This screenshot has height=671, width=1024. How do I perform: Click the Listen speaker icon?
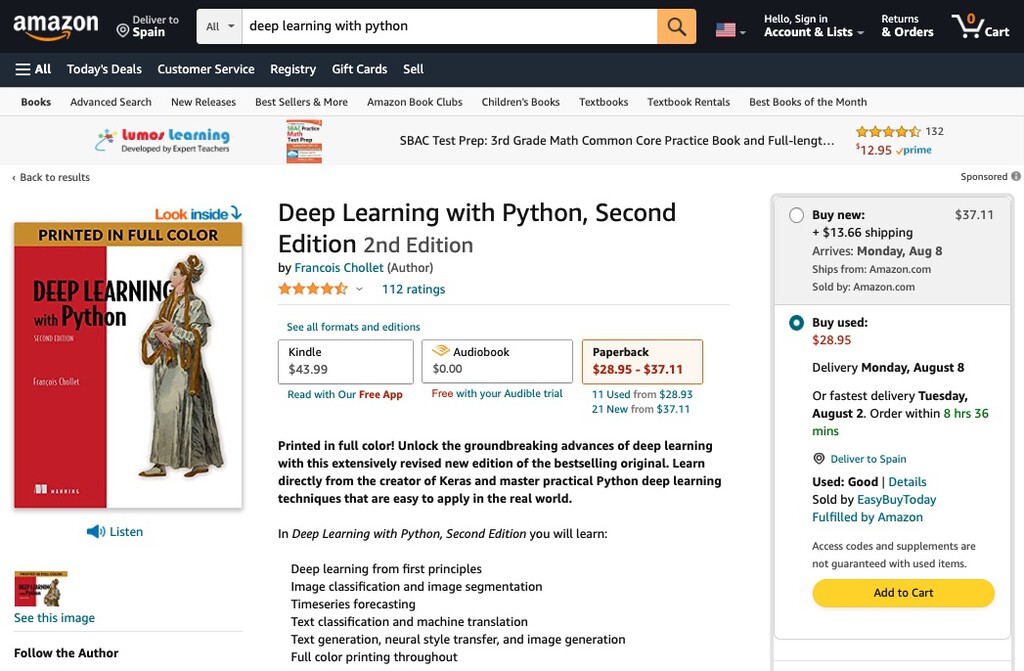click(x=96, y=532)
